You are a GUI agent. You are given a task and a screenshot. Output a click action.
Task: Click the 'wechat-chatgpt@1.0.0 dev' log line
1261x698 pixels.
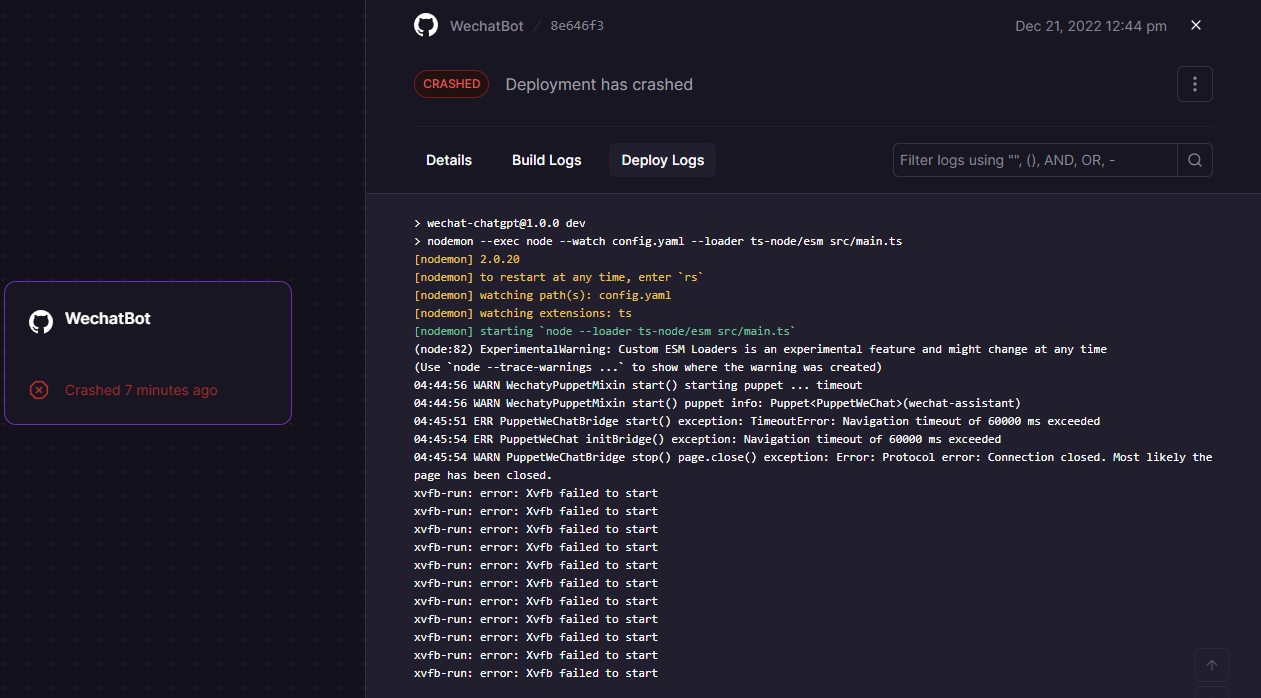point(499,223)
